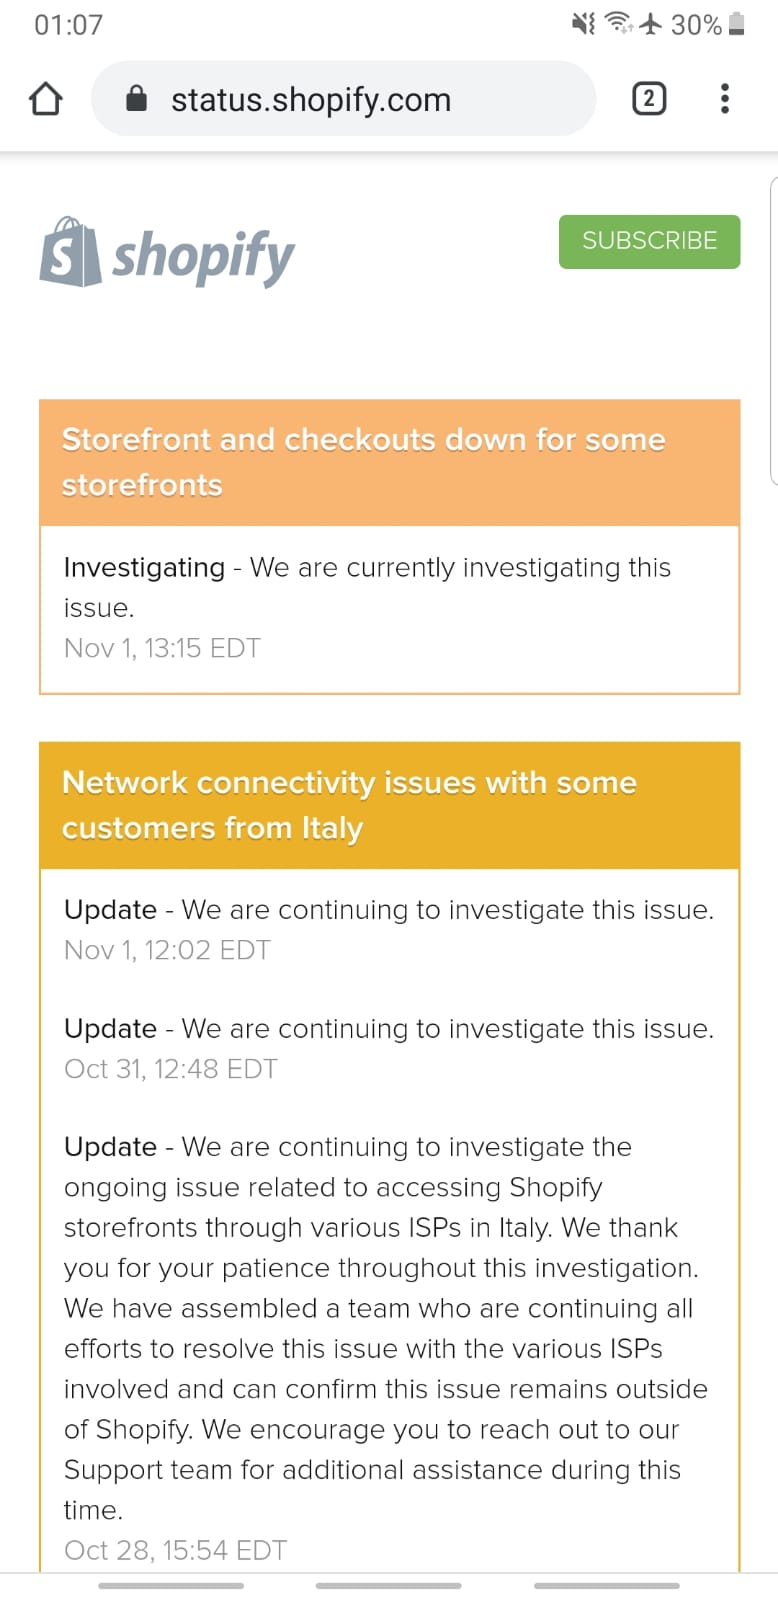Tap the battery icon in status bar

click(737, 24)
